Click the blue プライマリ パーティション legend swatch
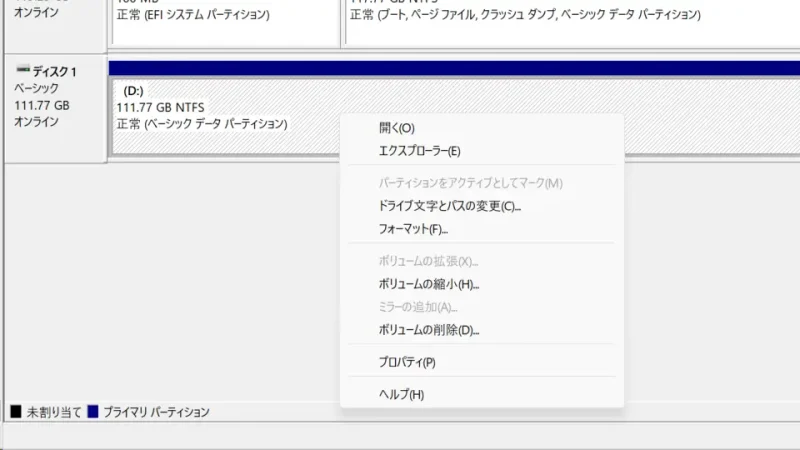Viewport: 800px width, 450px height. tap(93, 411)
